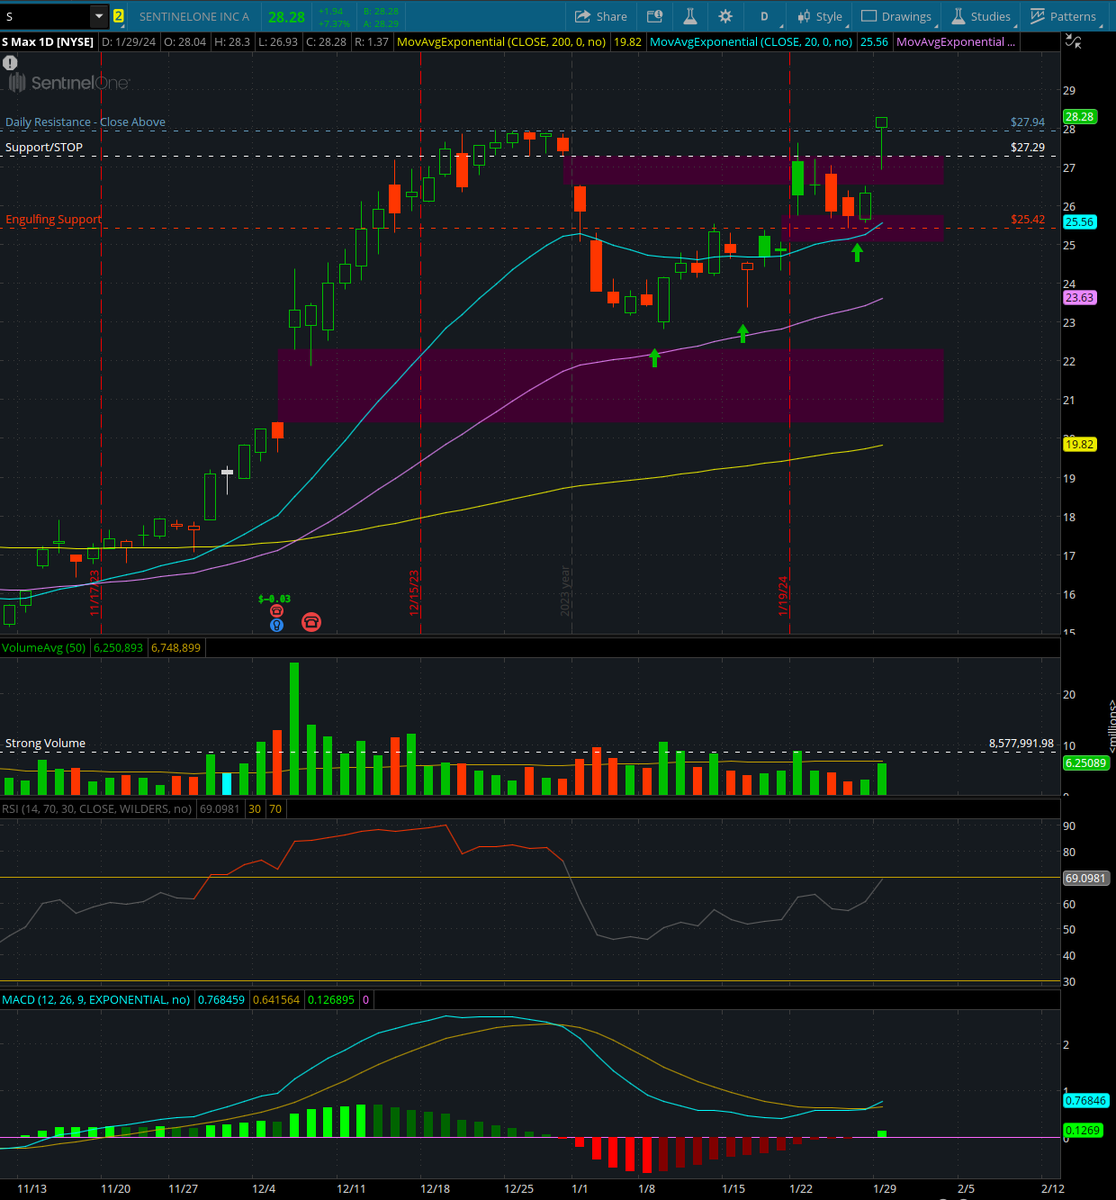This screenshot has width=1116, height=1200.
Task: Click the symbol input field containing S
Action: 46,16
